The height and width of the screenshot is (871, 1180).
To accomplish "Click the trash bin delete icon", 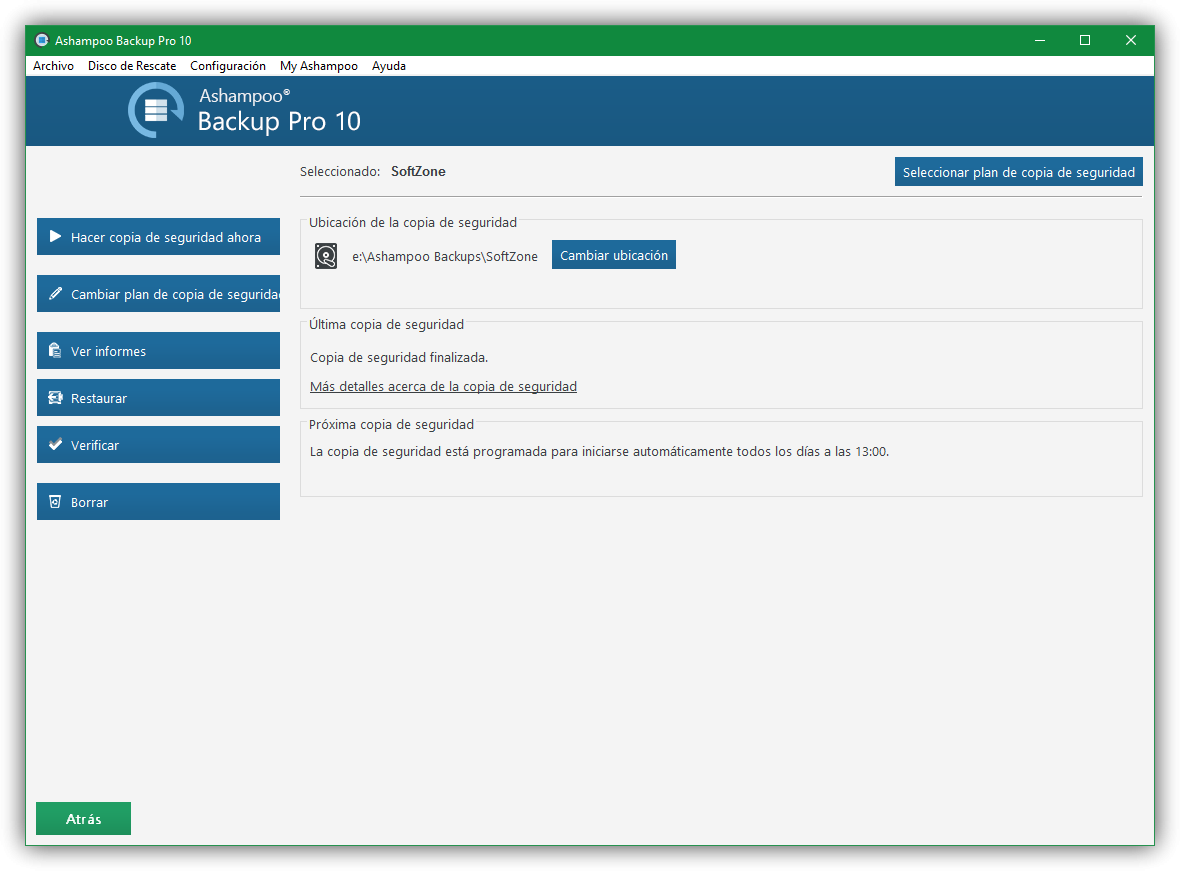I will point(55,501).
